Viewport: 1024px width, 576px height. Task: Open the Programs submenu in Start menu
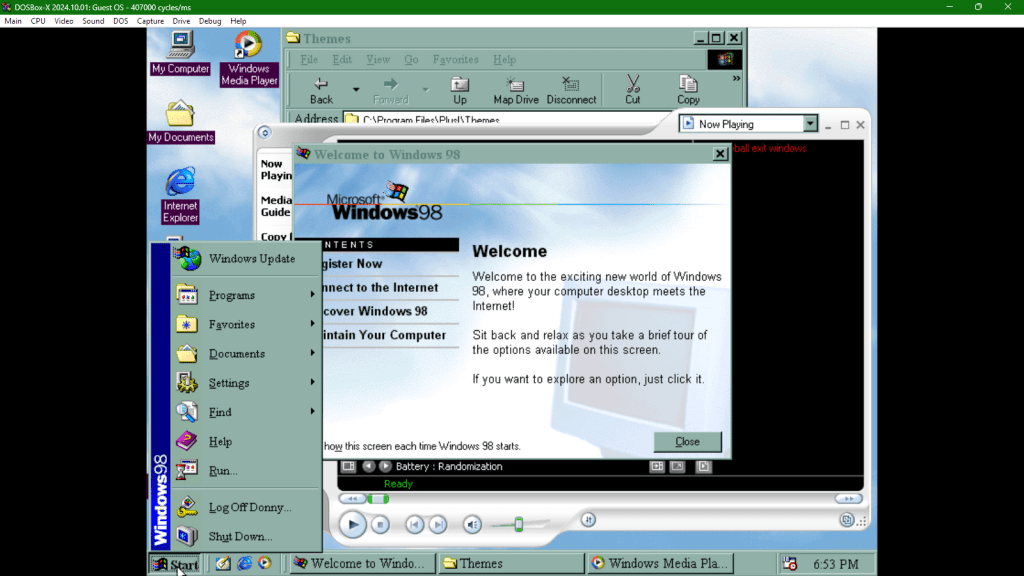click(232, 294)
